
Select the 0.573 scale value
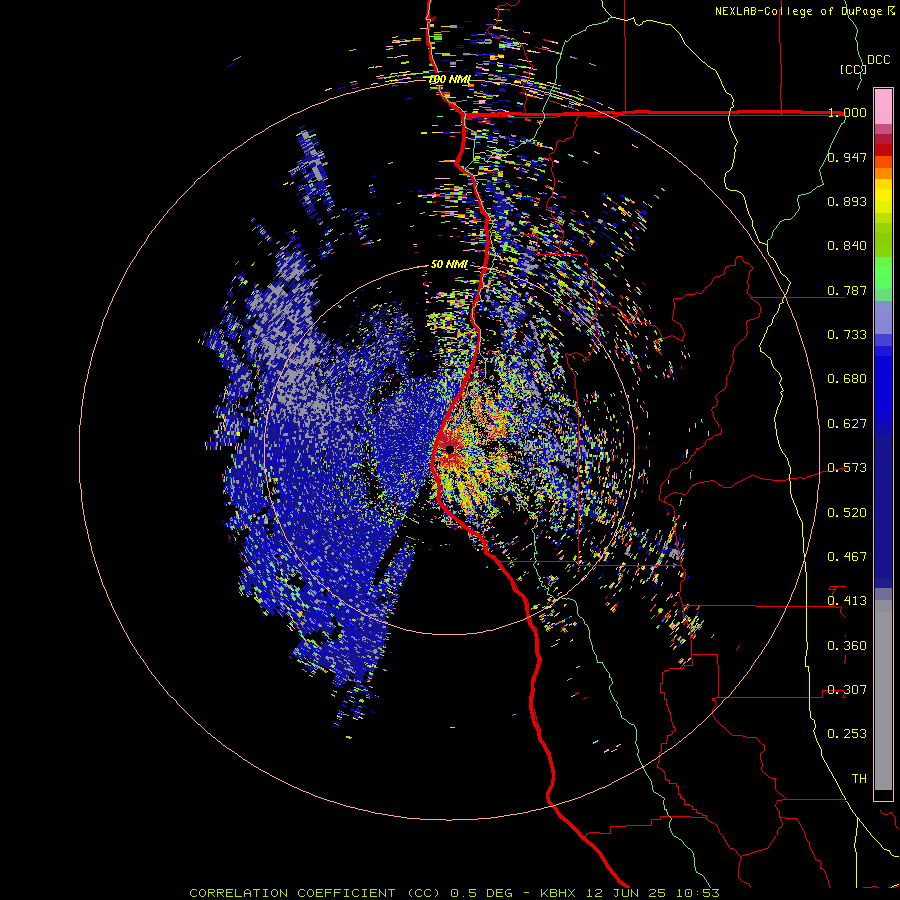(847, 468)
